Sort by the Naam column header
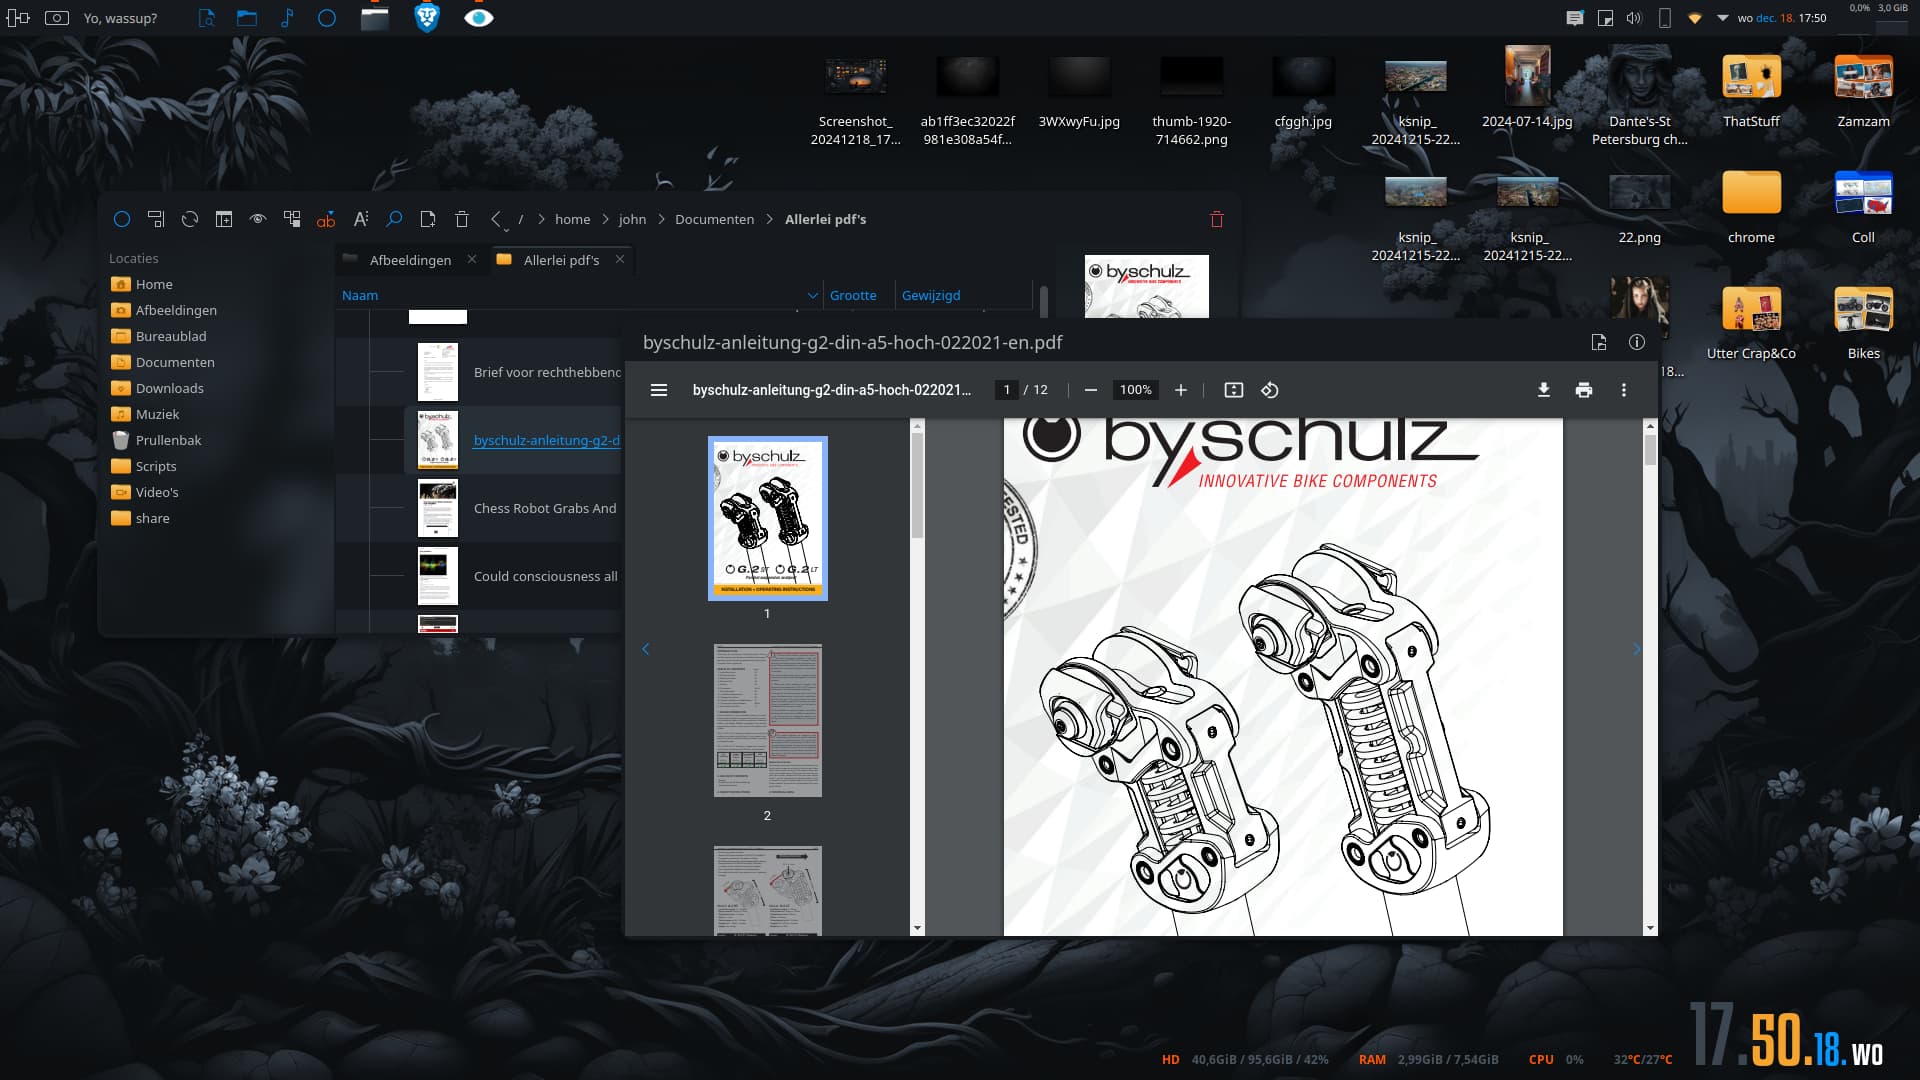This screenshot has height=1080, width=1920. [x=360, y=295]
